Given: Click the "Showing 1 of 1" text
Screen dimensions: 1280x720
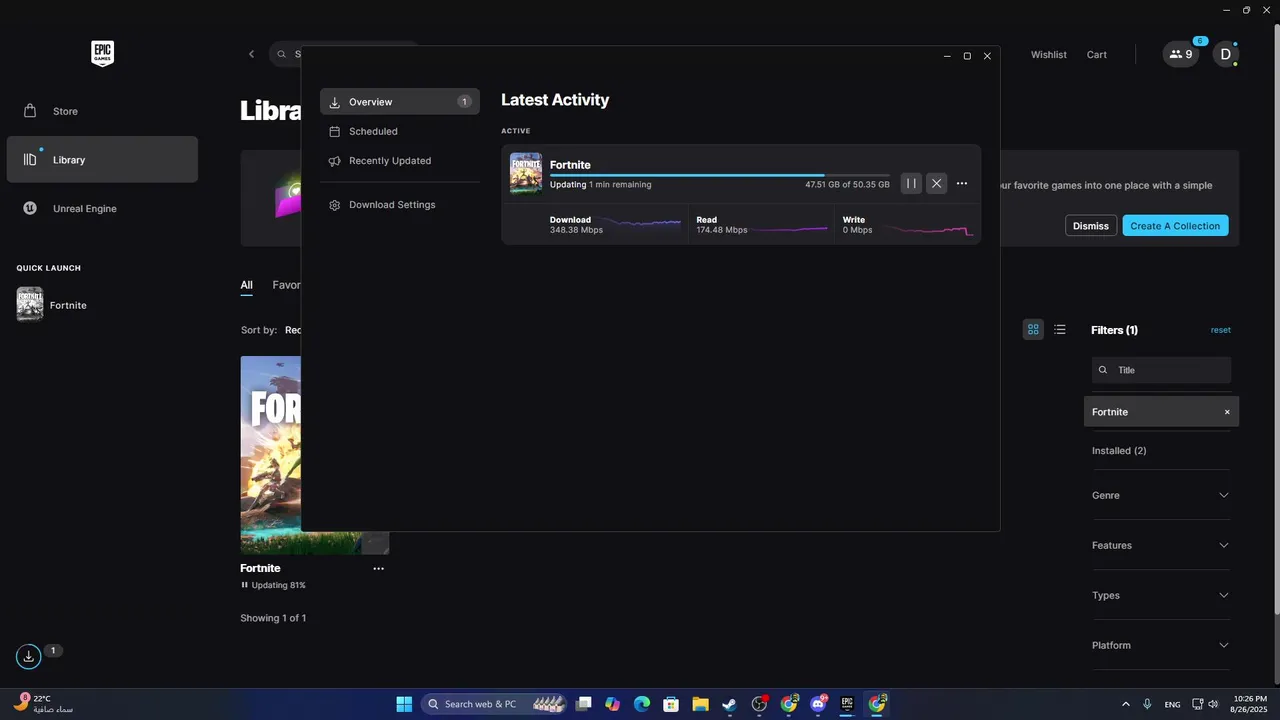Looking at the screenshot, I should [273, 618].
